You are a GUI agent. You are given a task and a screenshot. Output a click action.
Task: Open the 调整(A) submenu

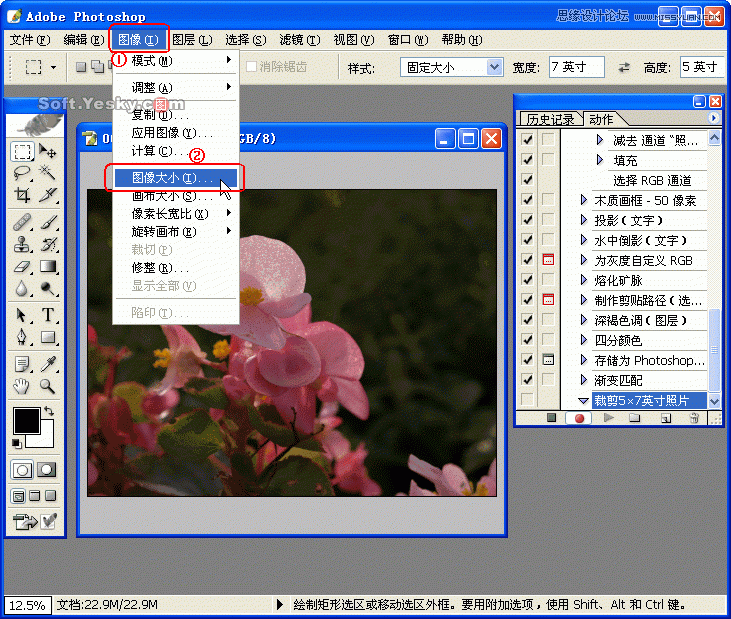point(176,88)
